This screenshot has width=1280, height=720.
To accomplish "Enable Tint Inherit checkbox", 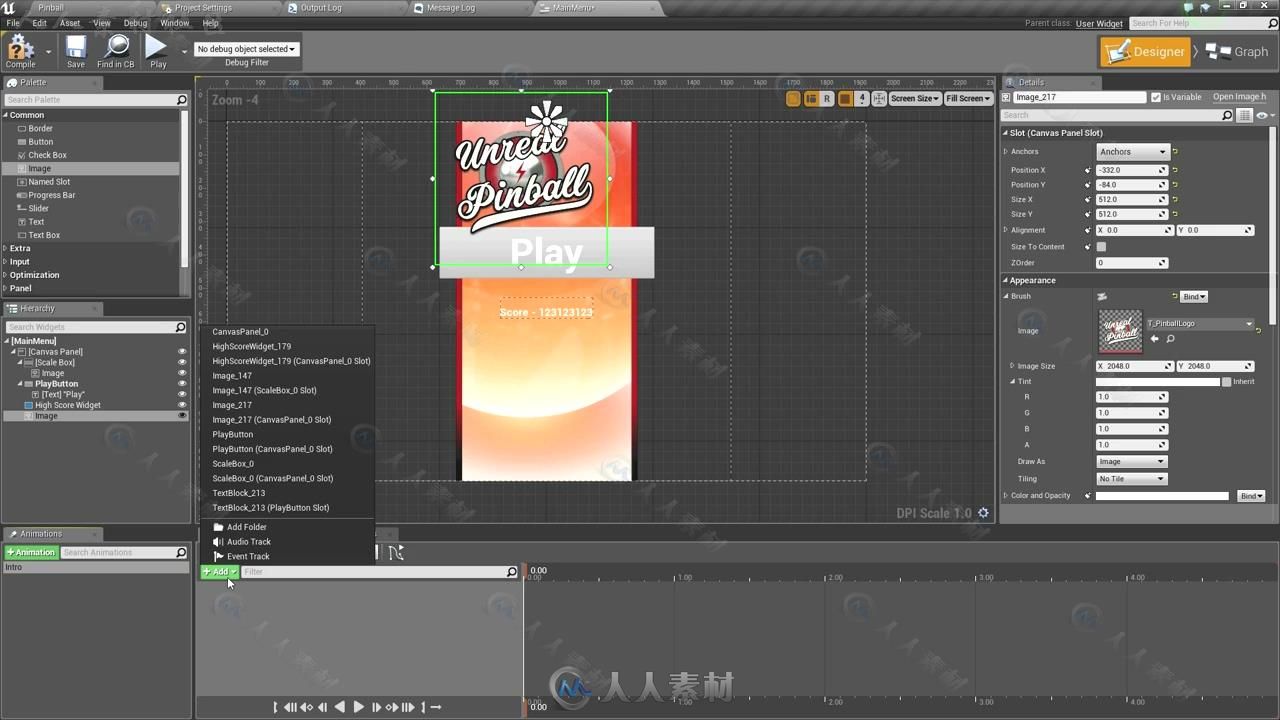I will 1227,381.
